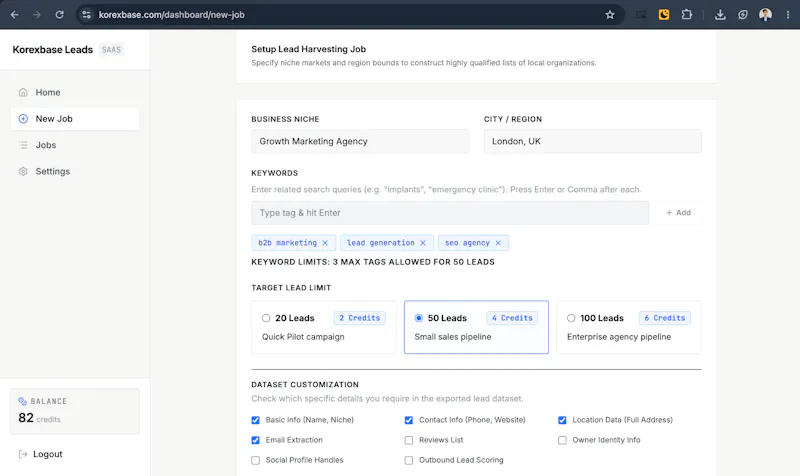Enable Owner Identity Info checkbox
The image size is (800, 476).
tap(562, 440)
